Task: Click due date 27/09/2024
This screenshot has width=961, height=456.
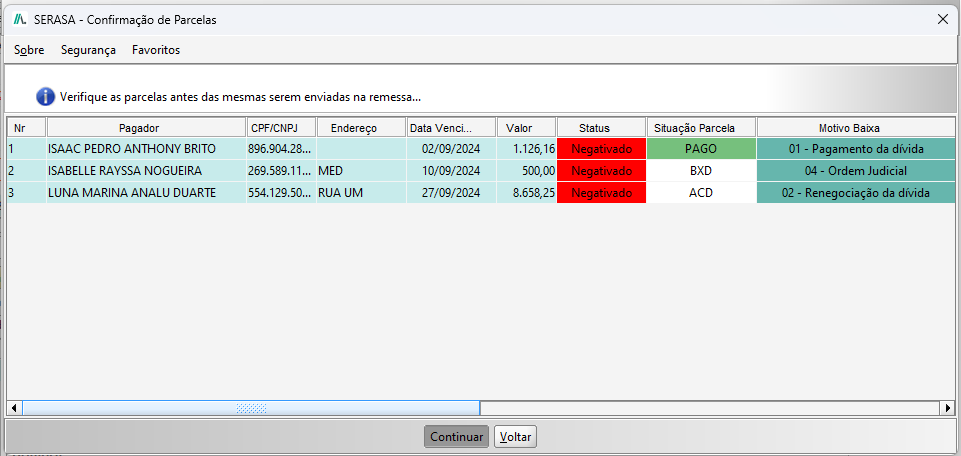Action: (x=451, y=193)
